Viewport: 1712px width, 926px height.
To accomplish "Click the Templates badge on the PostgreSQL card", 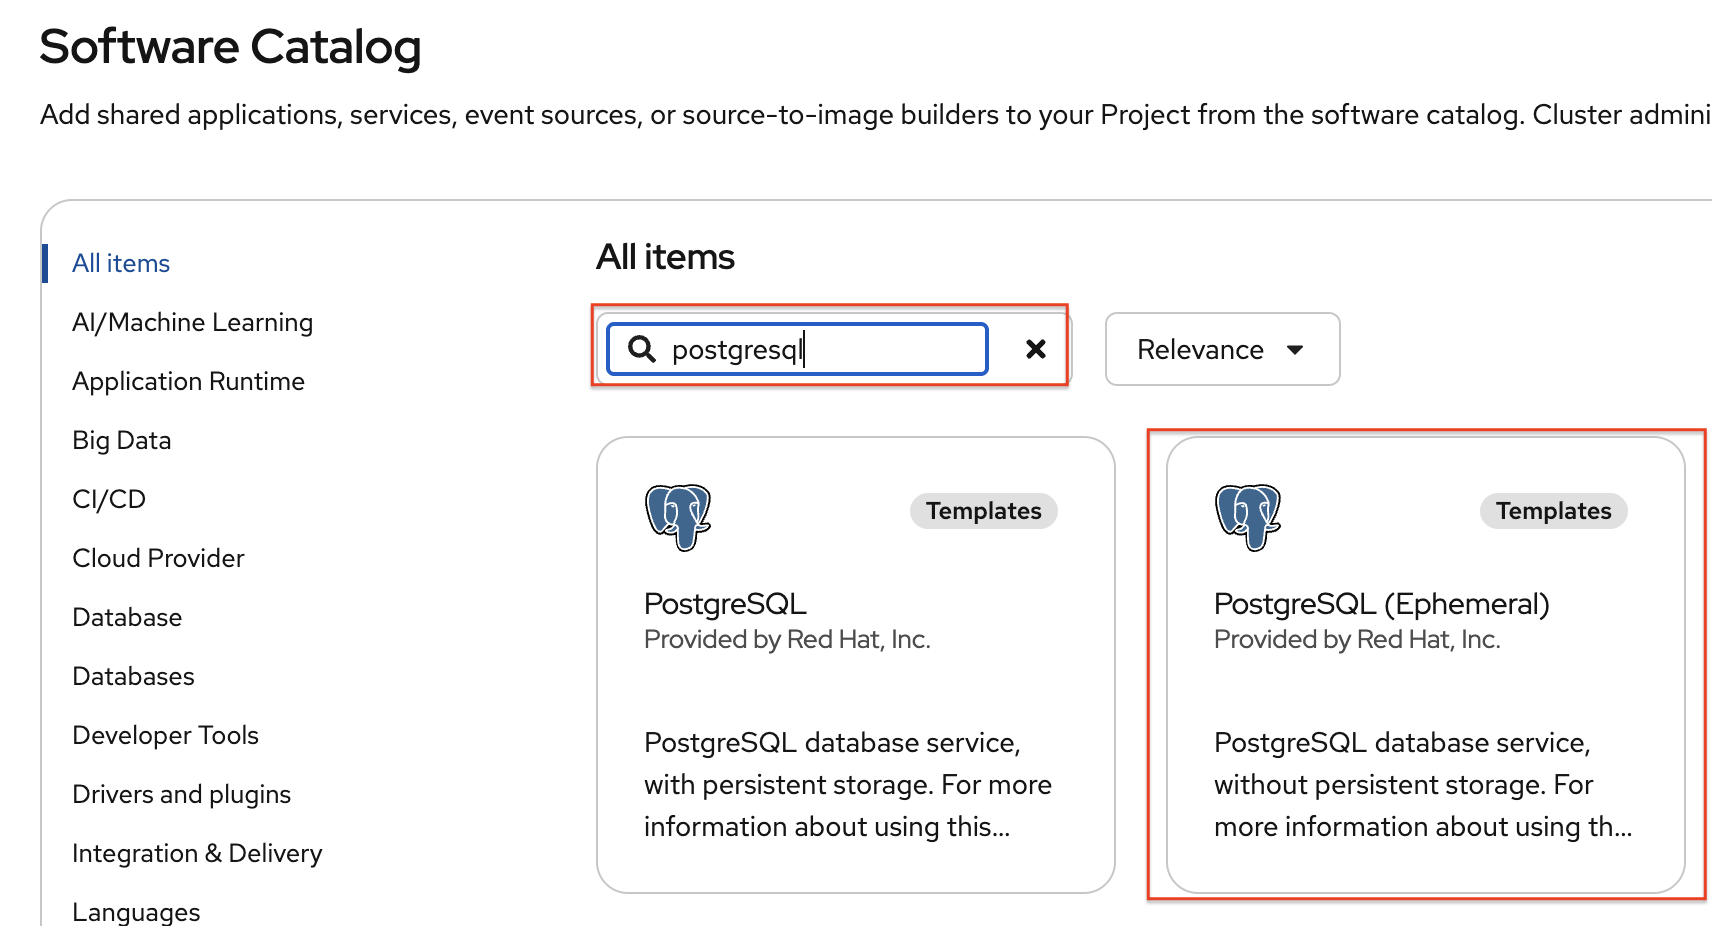I will coord(983,511).
